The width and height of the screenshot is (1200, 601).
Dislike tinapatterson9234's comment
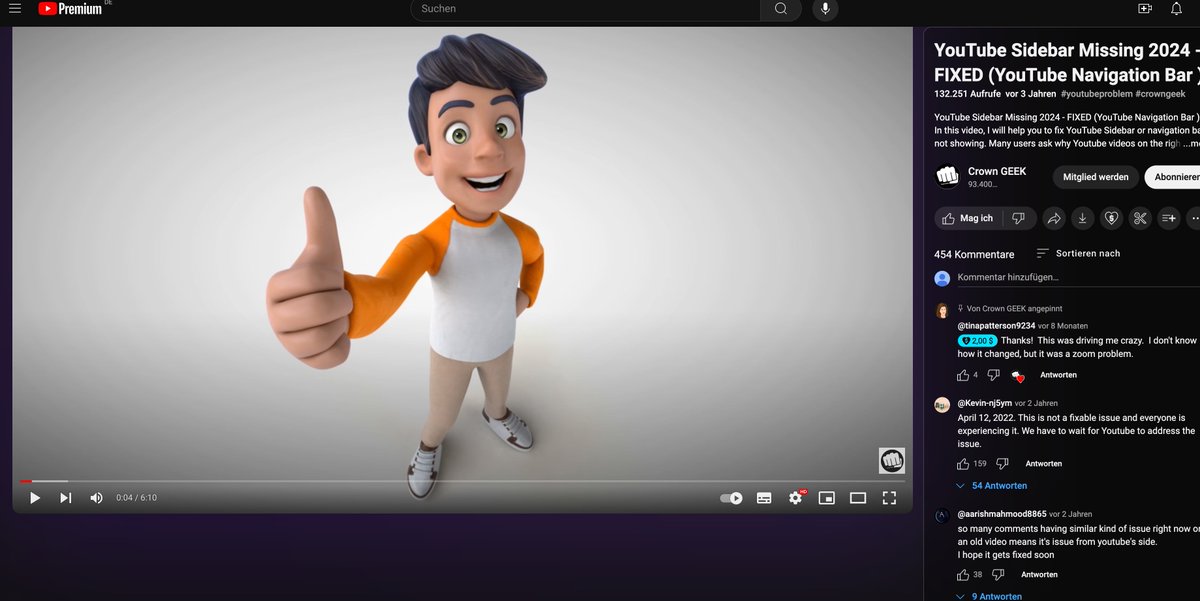(993, 375)
